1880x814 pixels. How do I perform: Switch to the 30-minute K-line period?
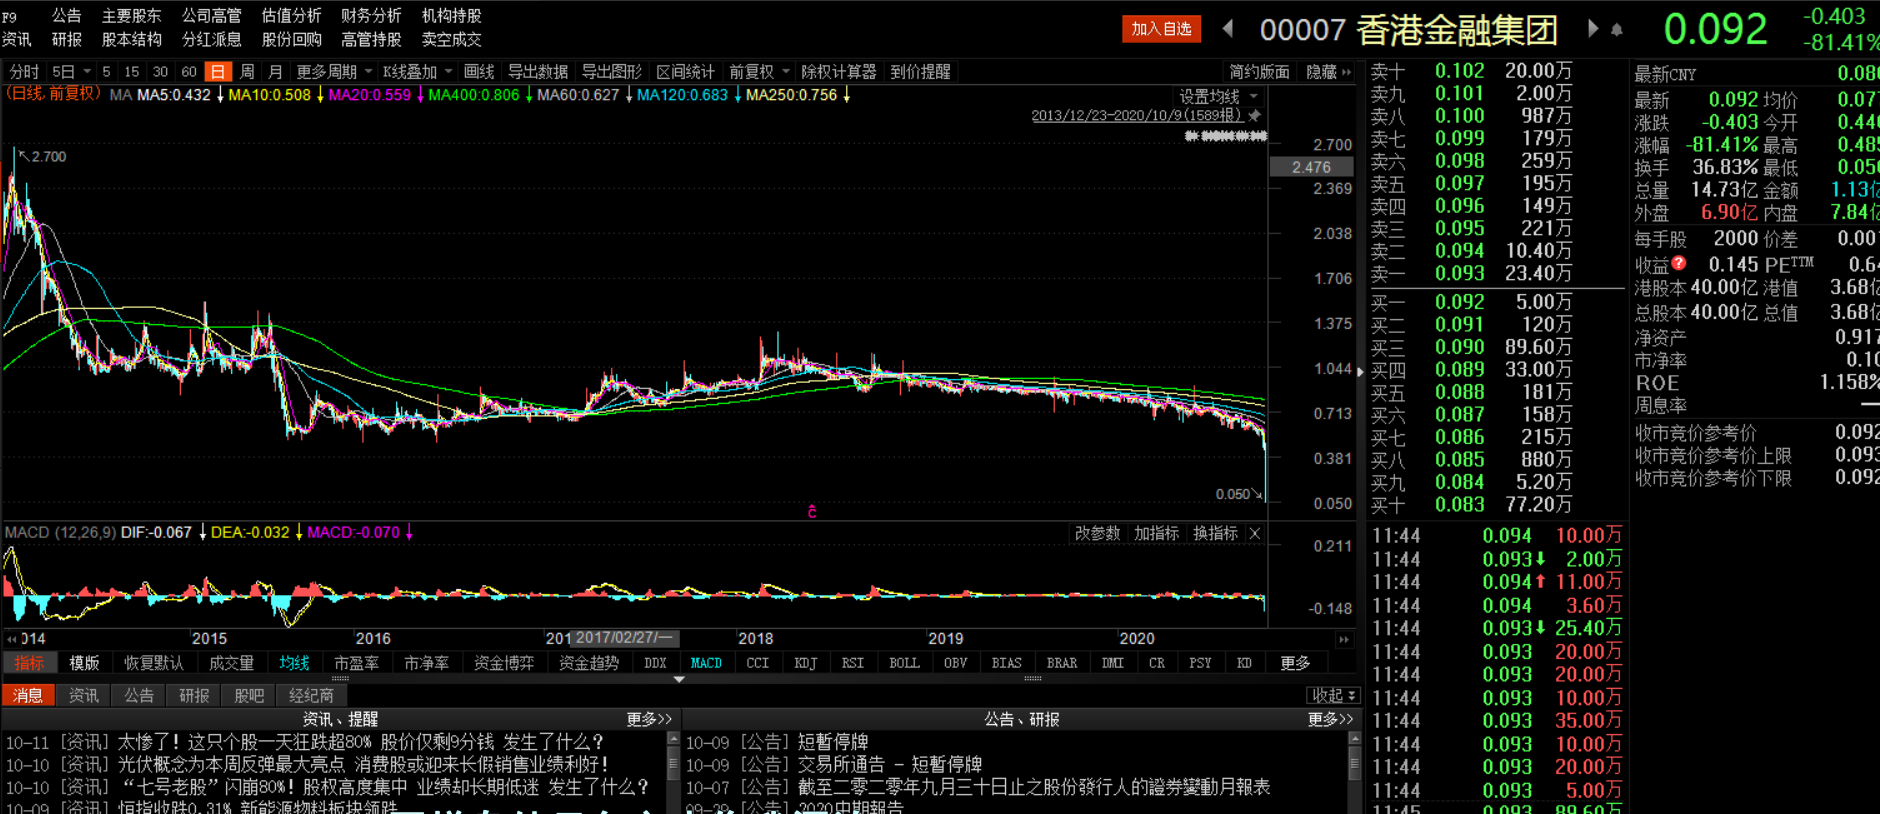[x=160, y=72]
